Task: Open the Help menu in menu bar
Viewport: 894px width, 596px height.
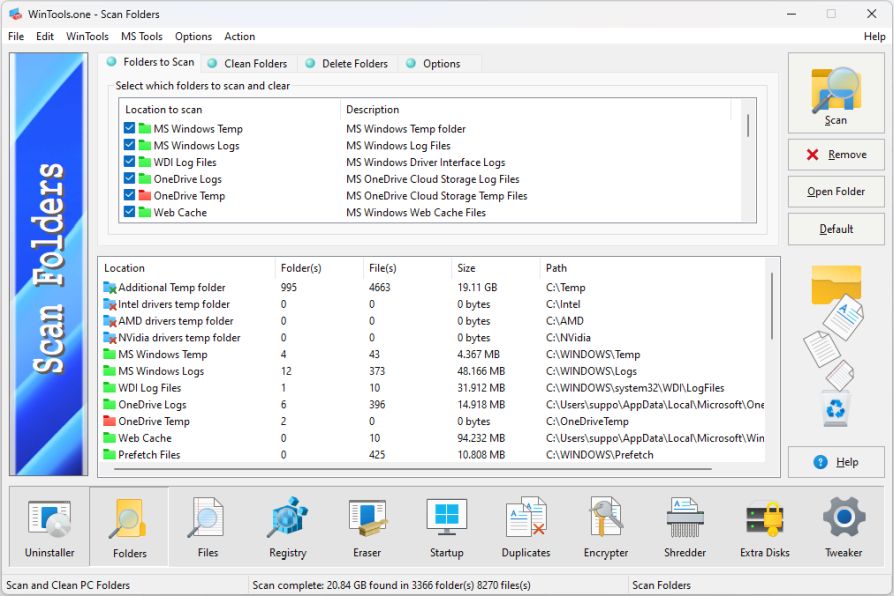Action: tap(874, 37)
